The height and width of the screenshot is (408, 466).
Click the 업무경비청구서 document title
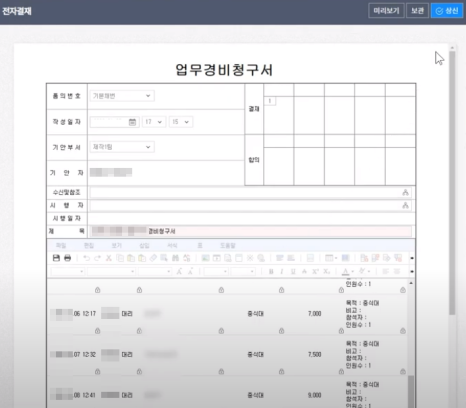(224, 70)
